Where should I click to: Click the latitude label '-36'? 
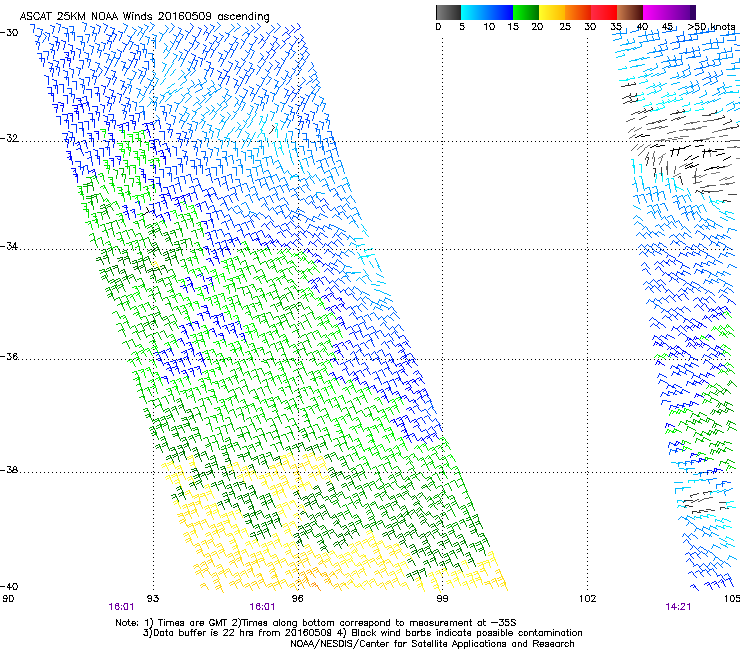pyautogui.click(x=9, y=356)
